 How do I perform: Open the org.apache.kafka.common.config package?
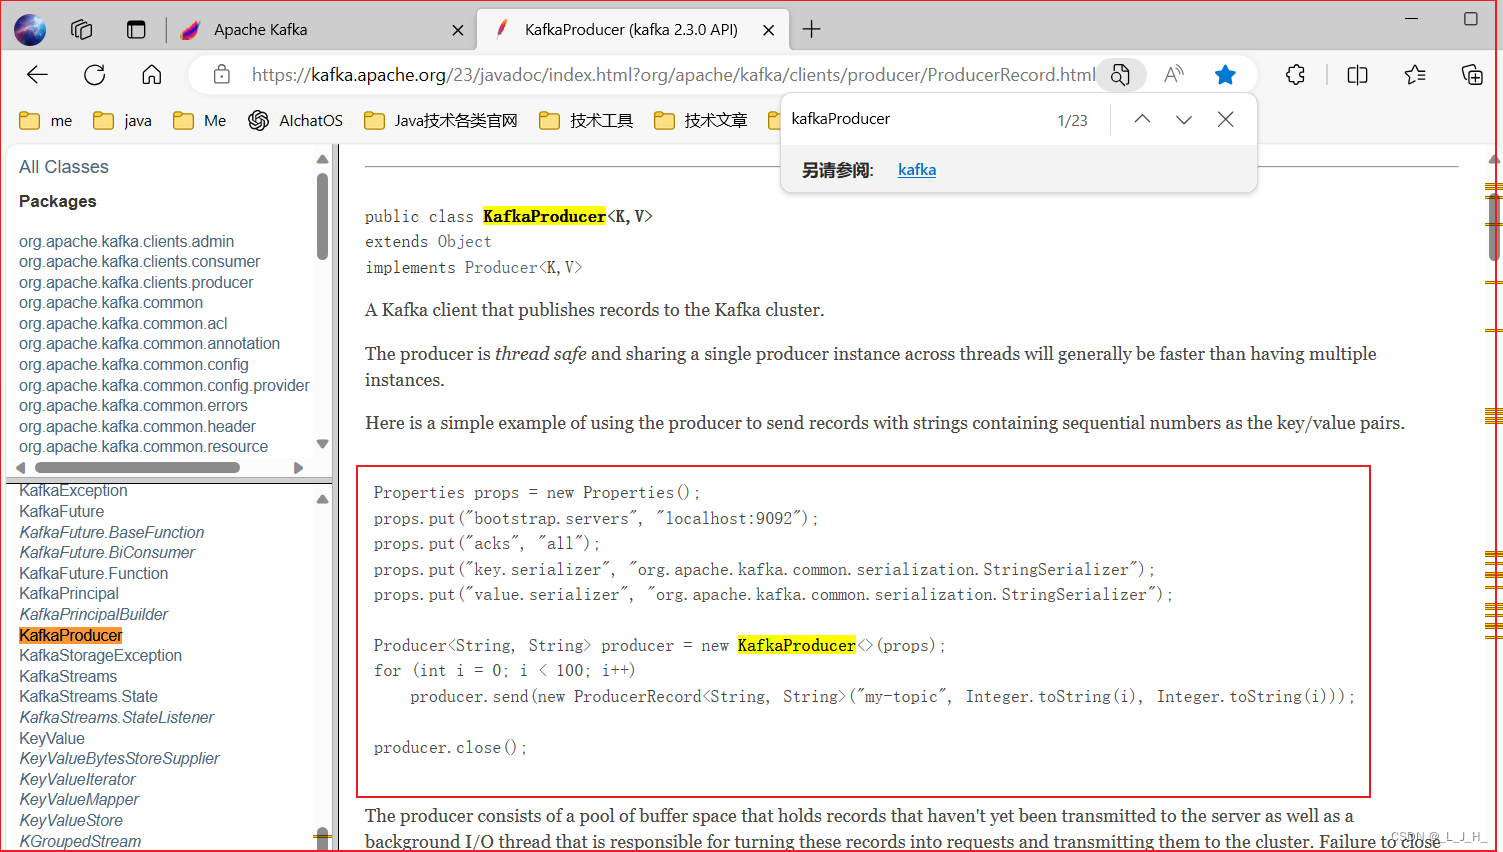point(134,365)
